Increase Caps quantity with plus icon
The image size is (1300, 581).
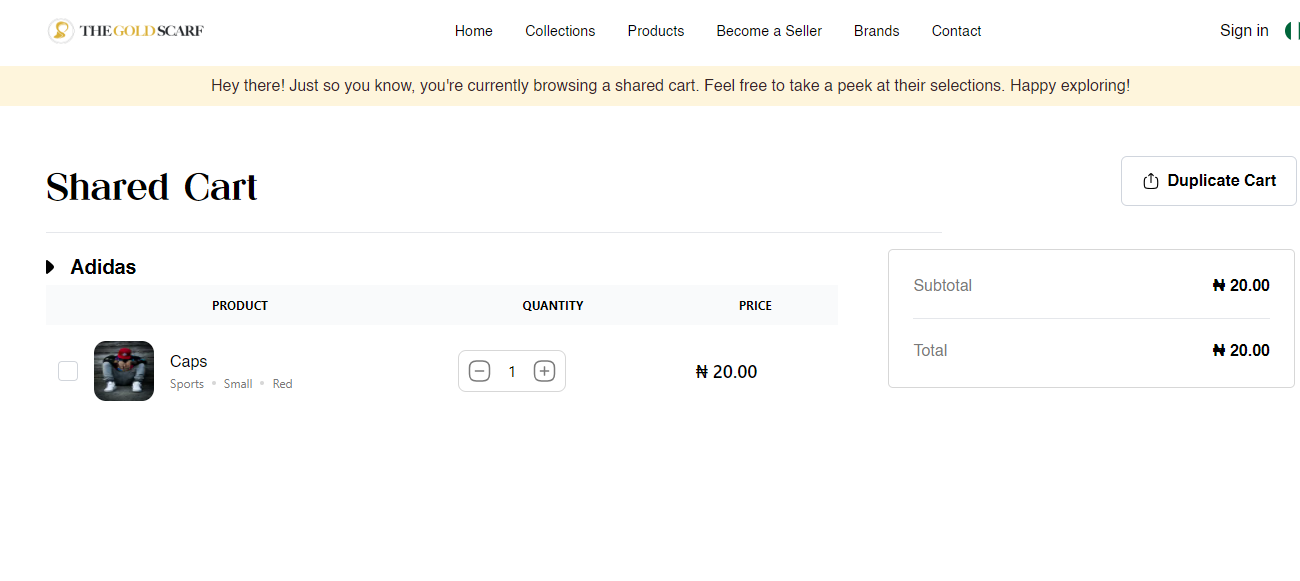544,372
